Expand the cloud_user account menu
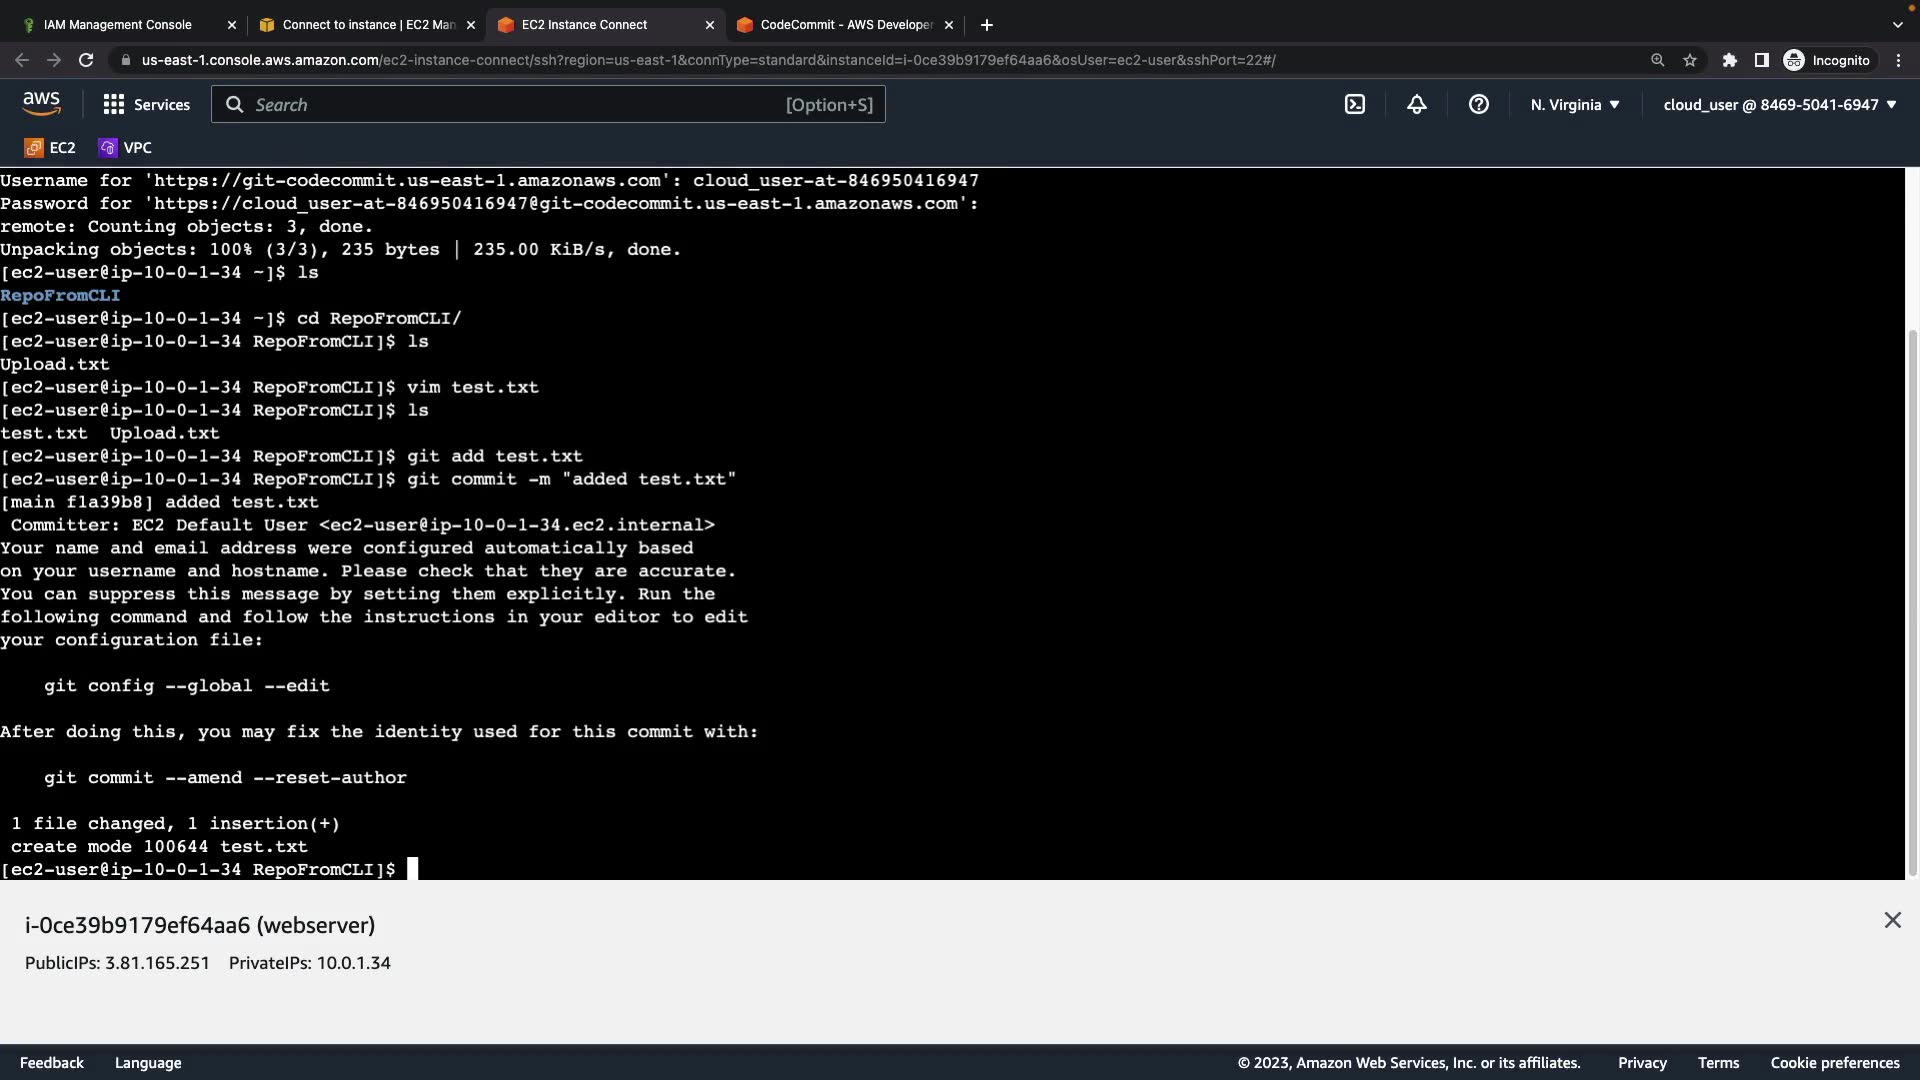The width and height of the screenshot is (1920, 1080). 1780,104
